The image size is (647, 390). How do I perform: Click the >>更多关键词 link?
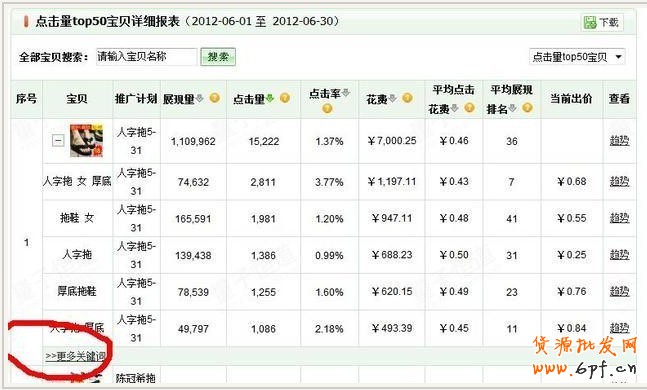click(75, 356)
